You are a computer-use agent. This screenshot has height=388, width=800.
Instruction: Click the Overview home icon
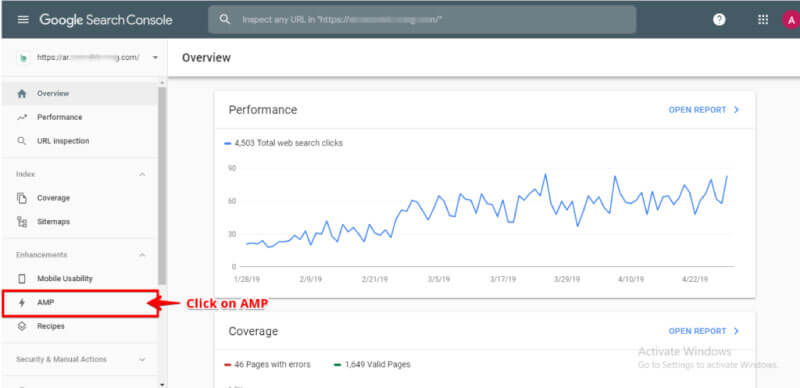click(x=21, y=94)
